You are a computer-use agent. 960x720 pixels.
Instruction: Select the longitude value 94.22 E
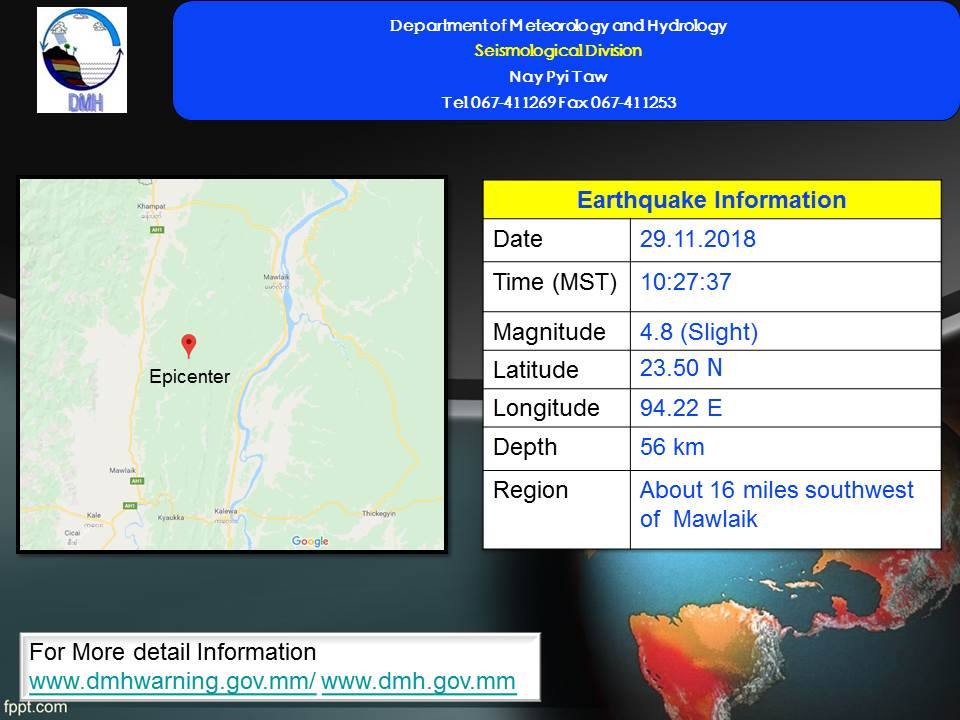pyautogui.click(x=681, y=408)
